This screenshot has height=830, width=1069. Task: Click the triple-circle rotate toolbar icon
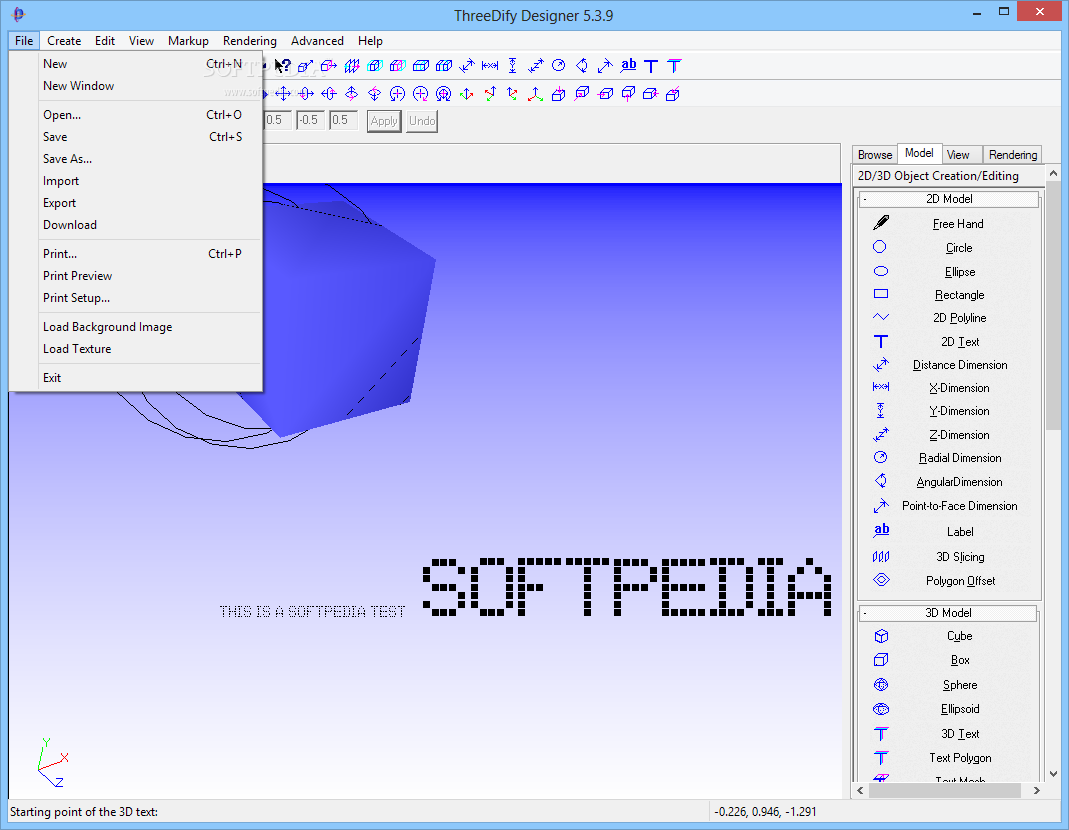(x=443, y=93)
